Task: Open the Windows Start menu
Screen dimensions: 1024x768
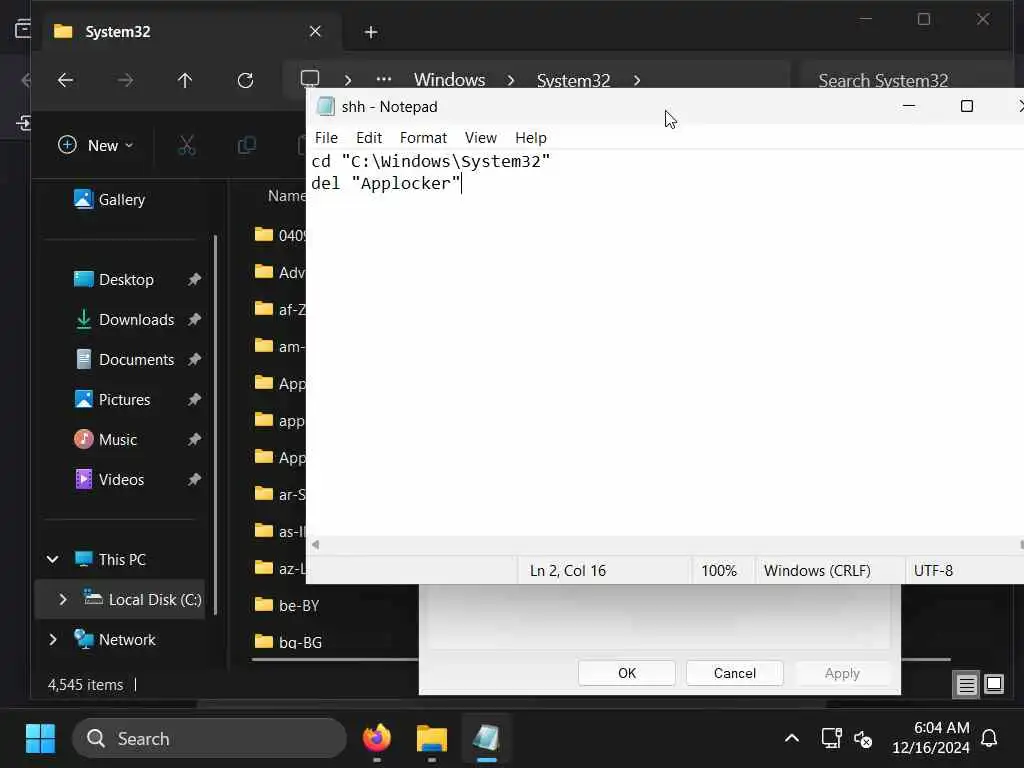Action: [40, 739]
